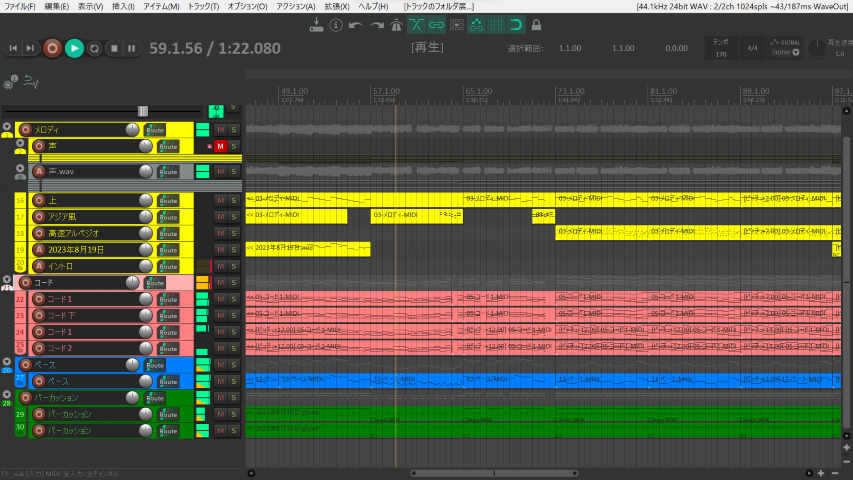Click the redo arrow icon
Screen dimensions: 853x480
pyautogui.click(x=376, y=25)
